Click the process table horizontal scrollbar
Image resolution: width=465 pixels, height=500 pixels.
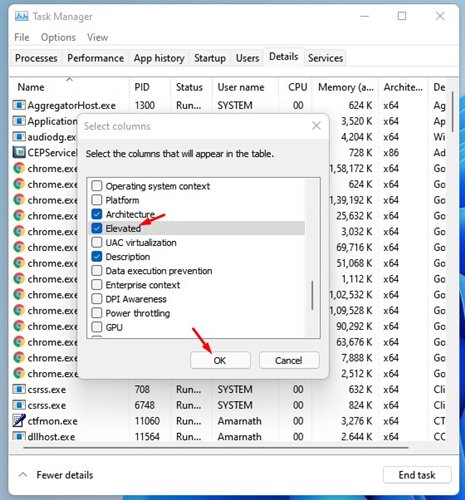coord(216,447)
